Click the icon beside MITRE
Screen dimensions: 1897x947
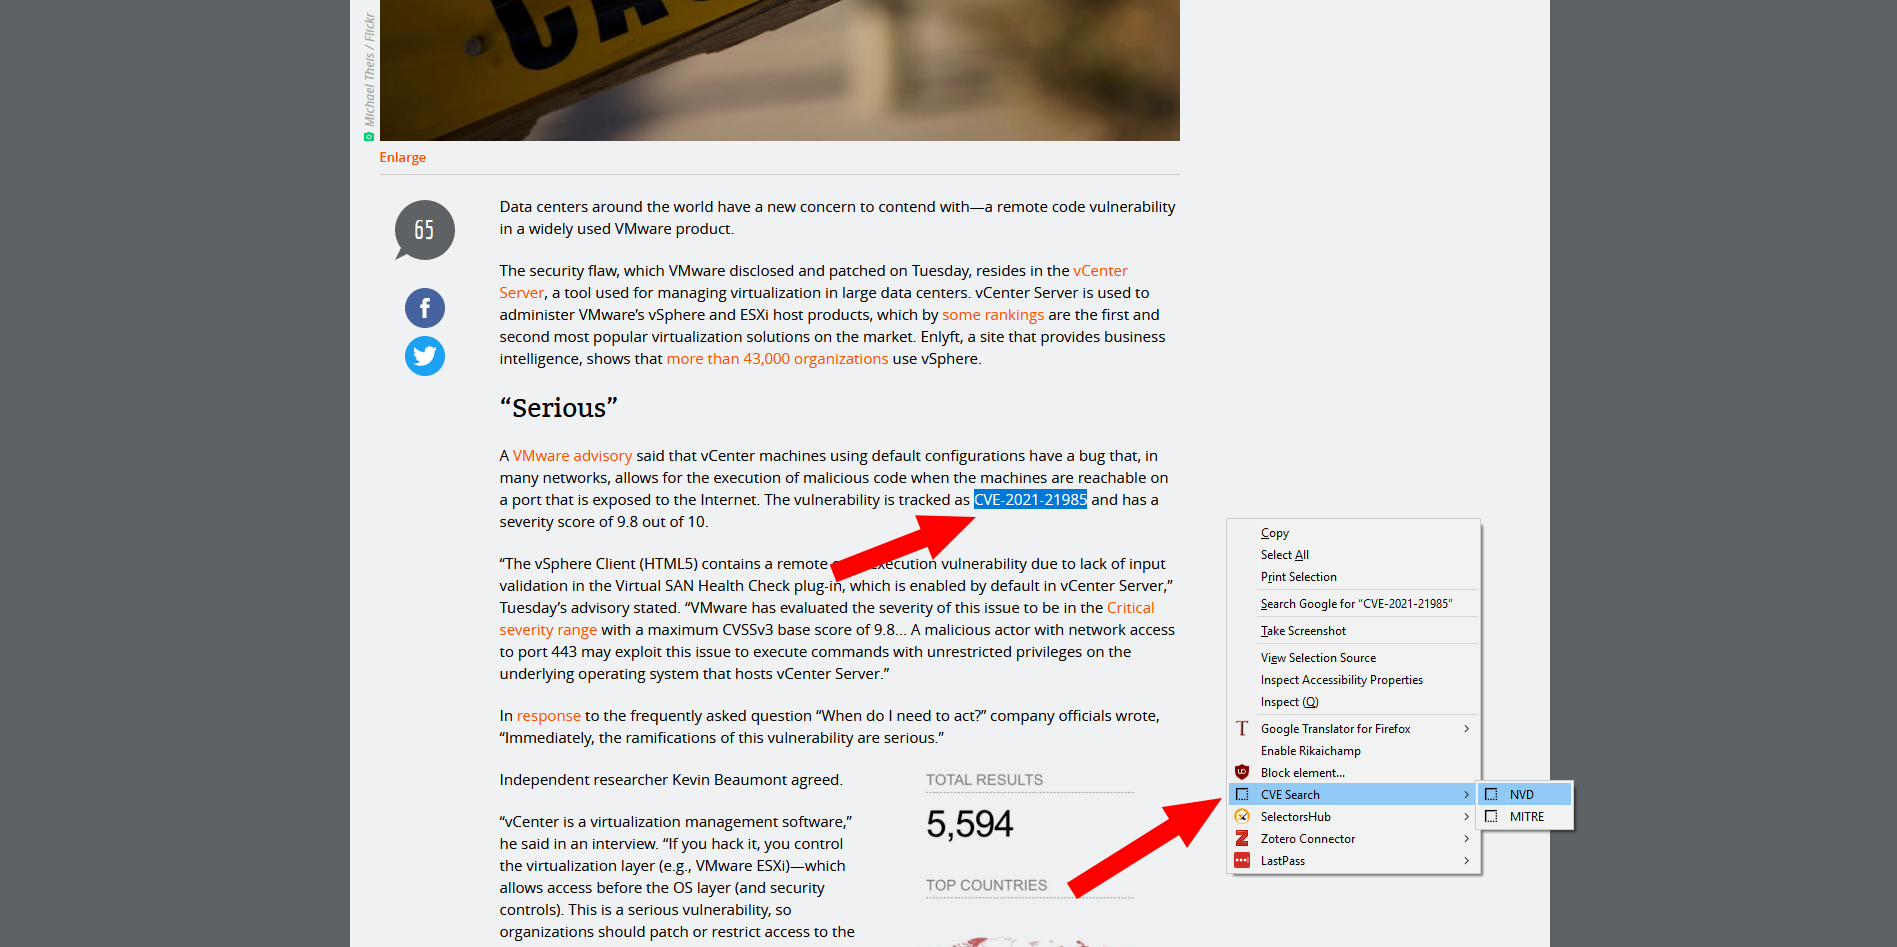point(1491,817)
